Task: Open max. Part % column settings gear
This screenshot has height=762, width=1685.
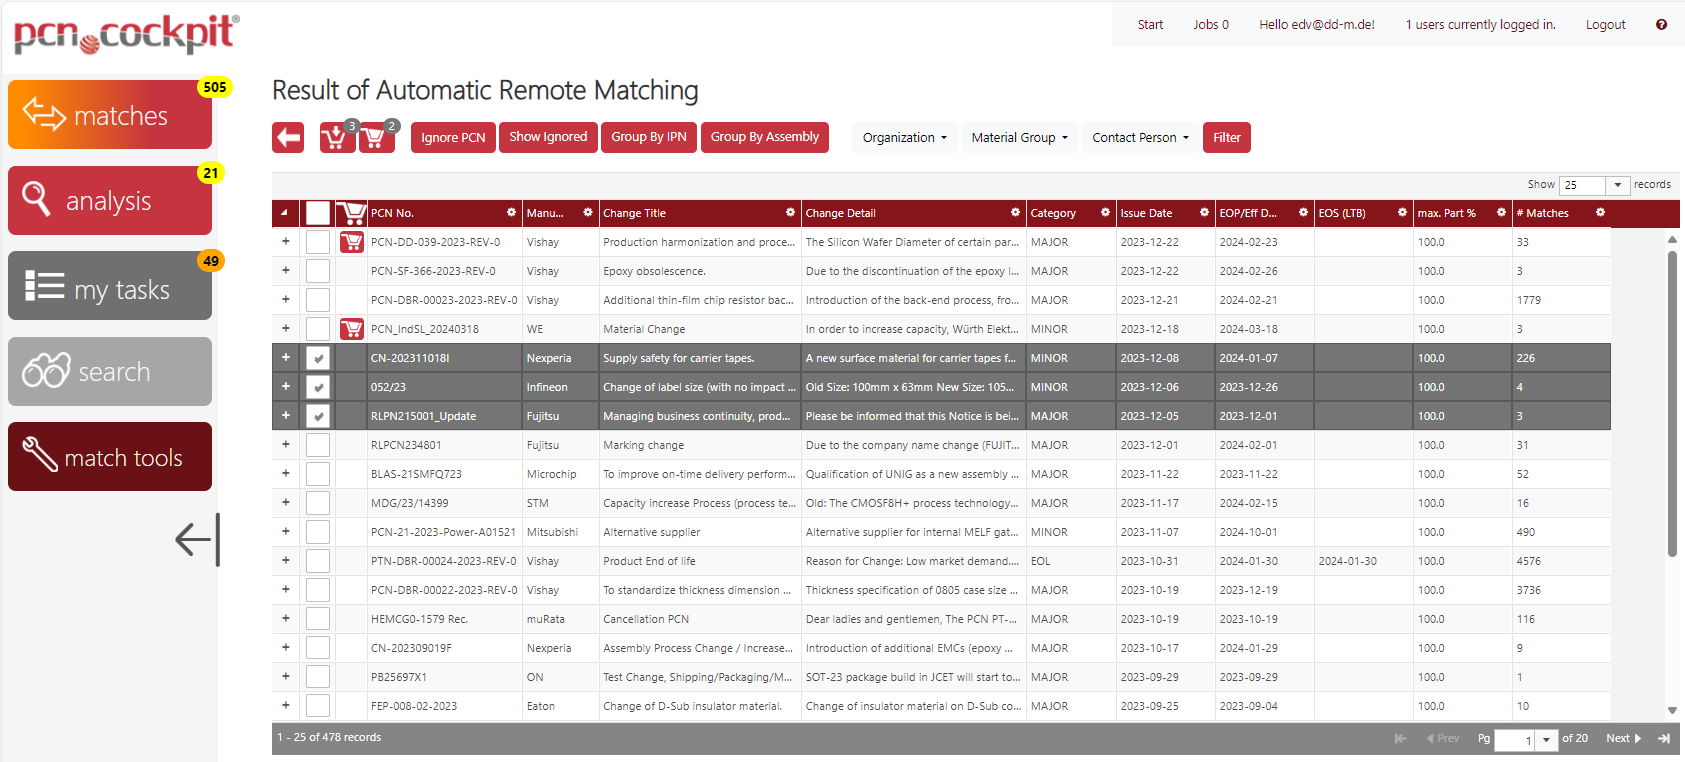Action: [1501, 212]
